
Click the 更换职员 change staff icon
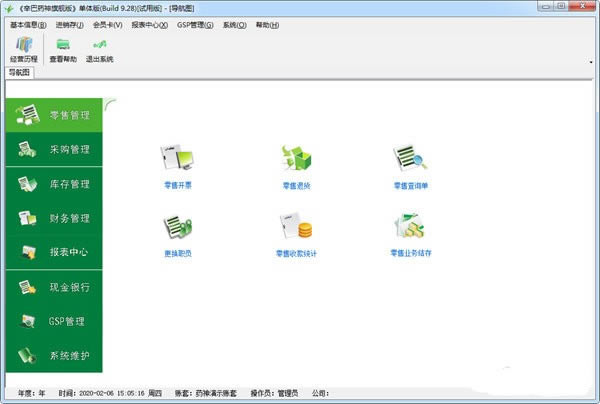(178, 226)
